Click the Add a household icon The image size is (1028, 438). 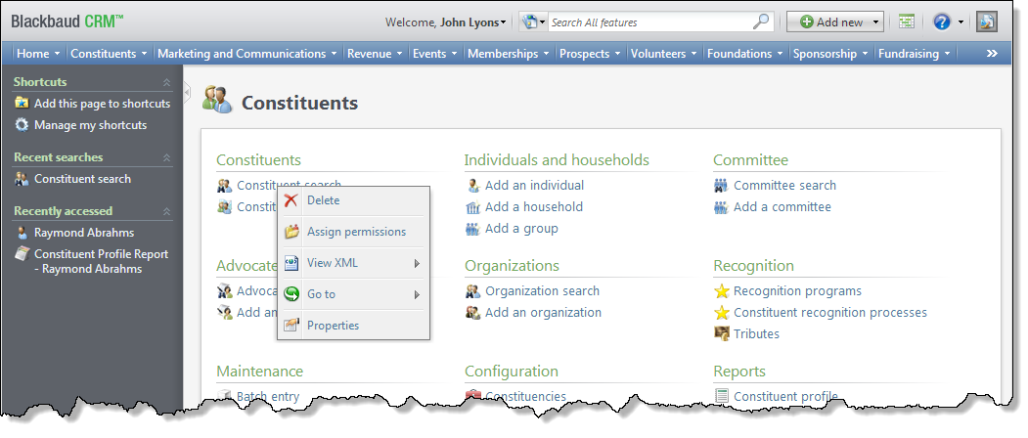point(473,207)
